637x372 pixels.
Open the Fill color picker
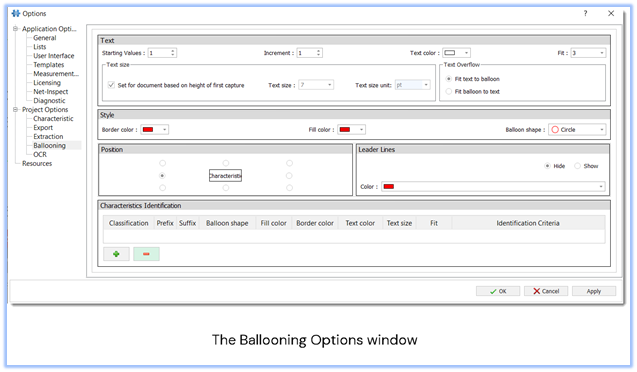351,130
